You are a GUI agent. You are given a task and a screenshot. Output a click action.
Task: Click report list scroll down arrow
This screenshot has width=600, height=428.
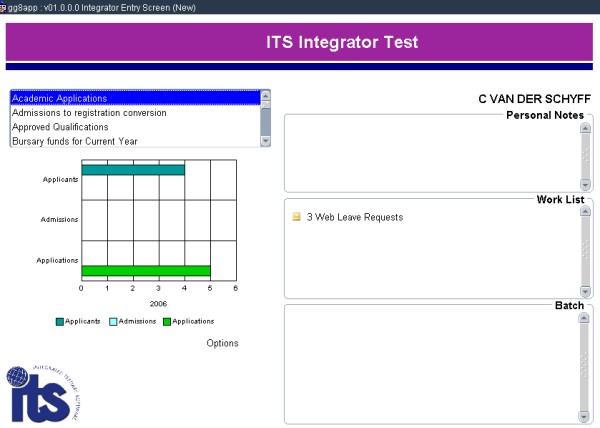[x=265, y=141]
